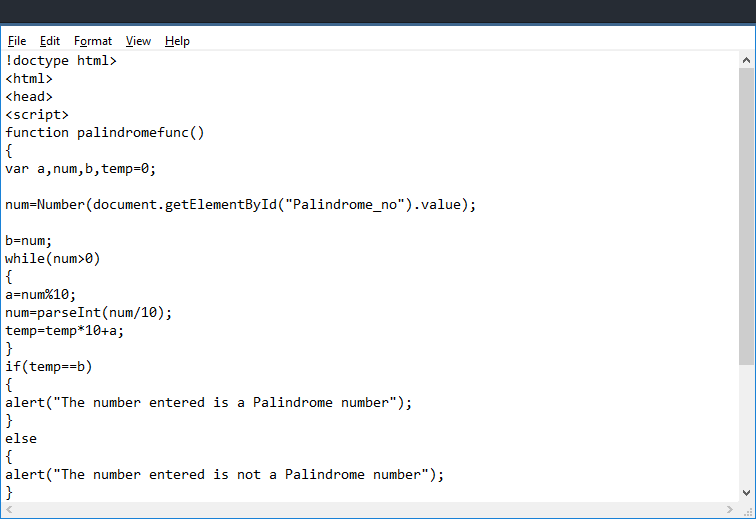Click the '<head>' tag line
Viewport: 756px width, 519px height.
click(29, 96)
